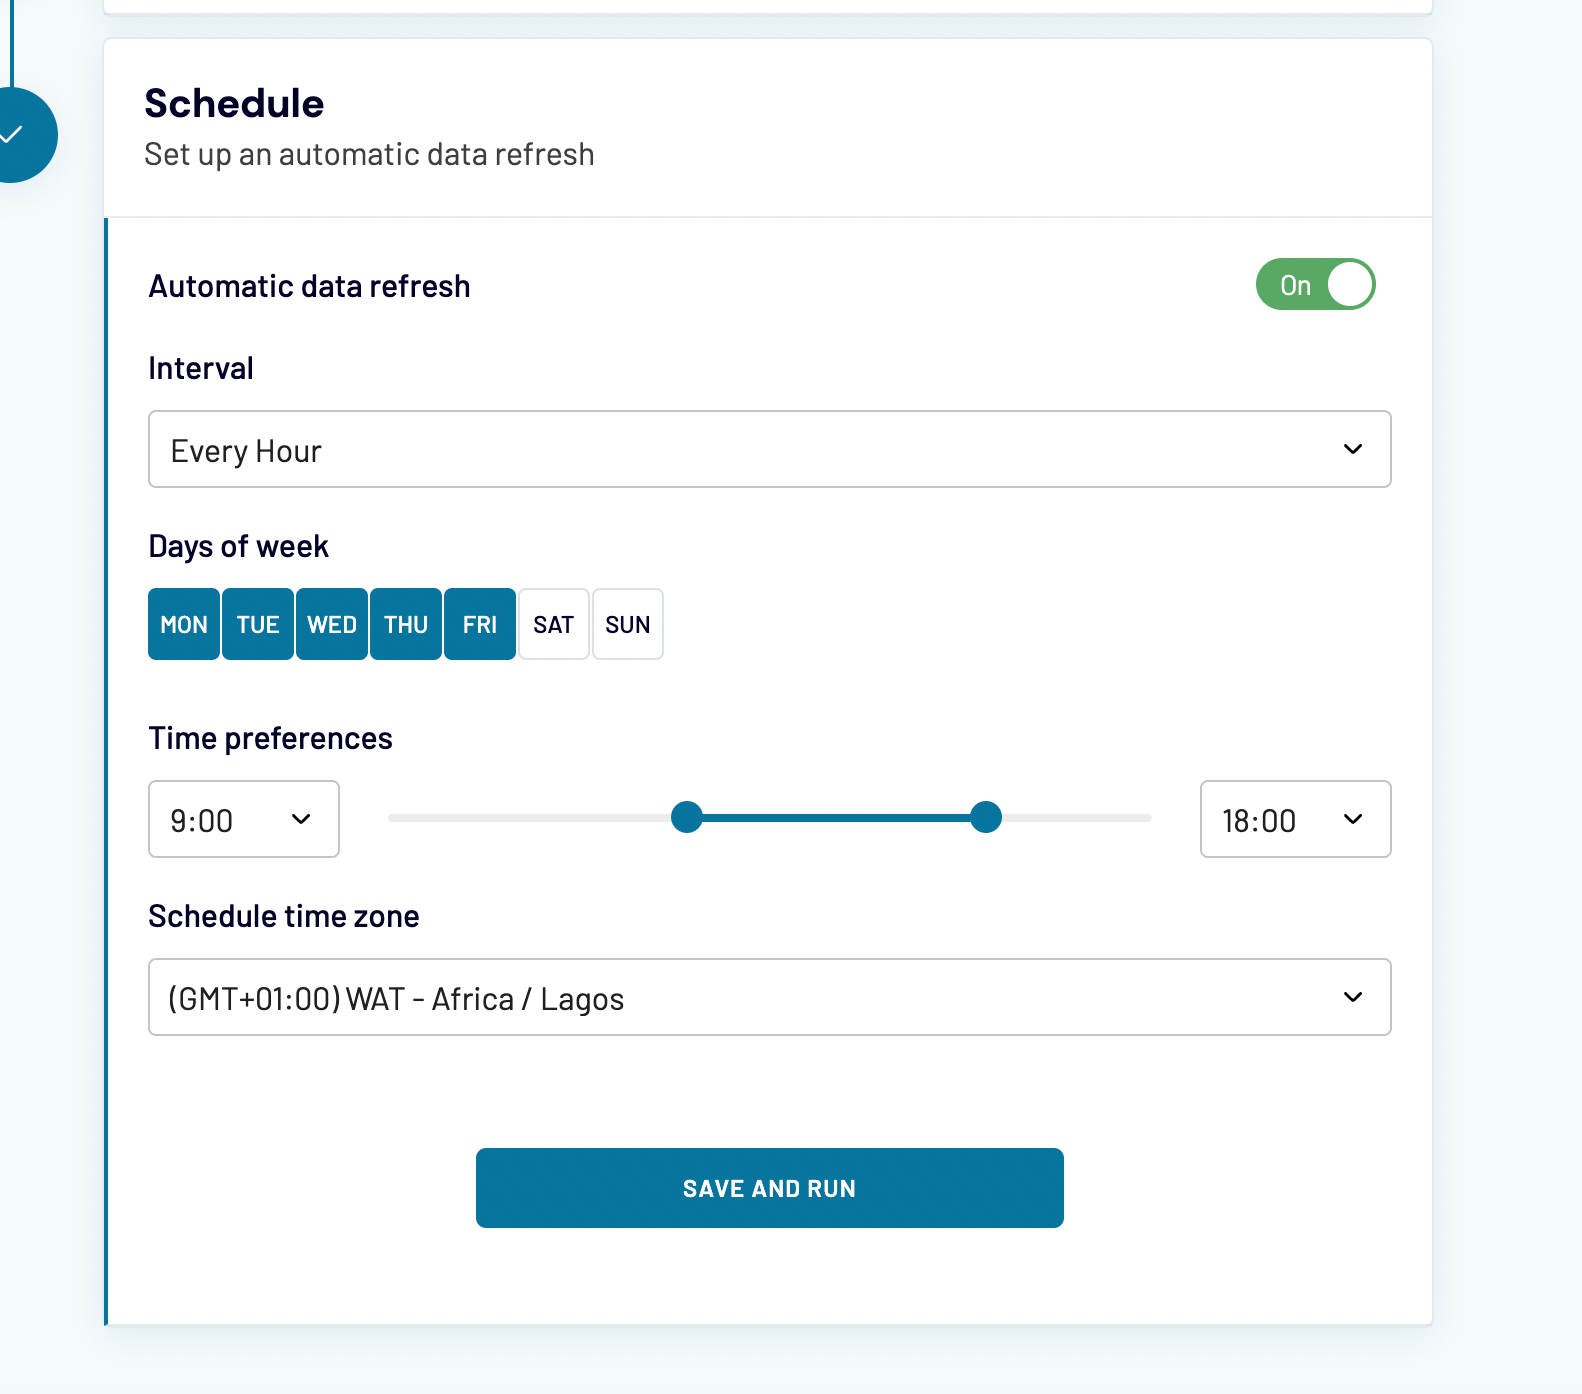Toggle off the WED day button
Image resolution: width=1582 pixels, height=1394 pixels.
(x=331, y=624)
